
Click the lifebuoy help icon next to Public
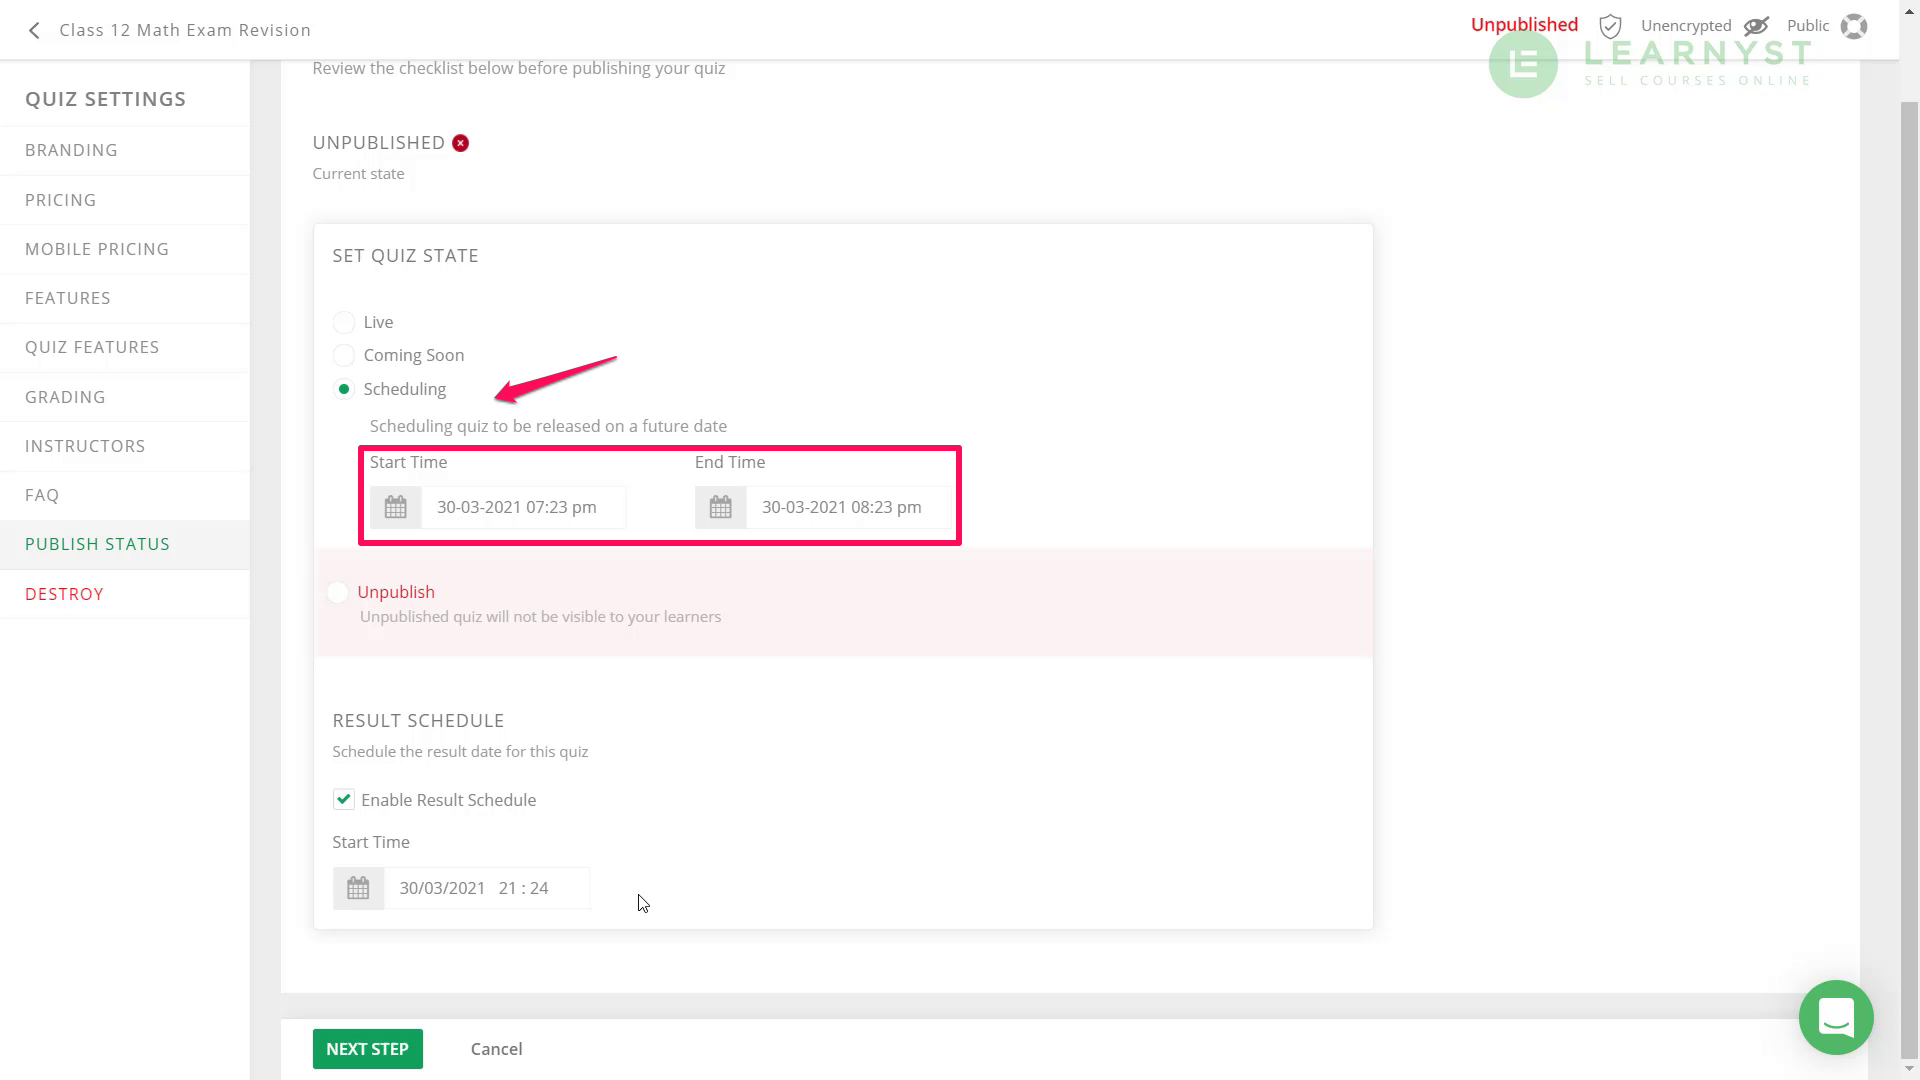1854,26
